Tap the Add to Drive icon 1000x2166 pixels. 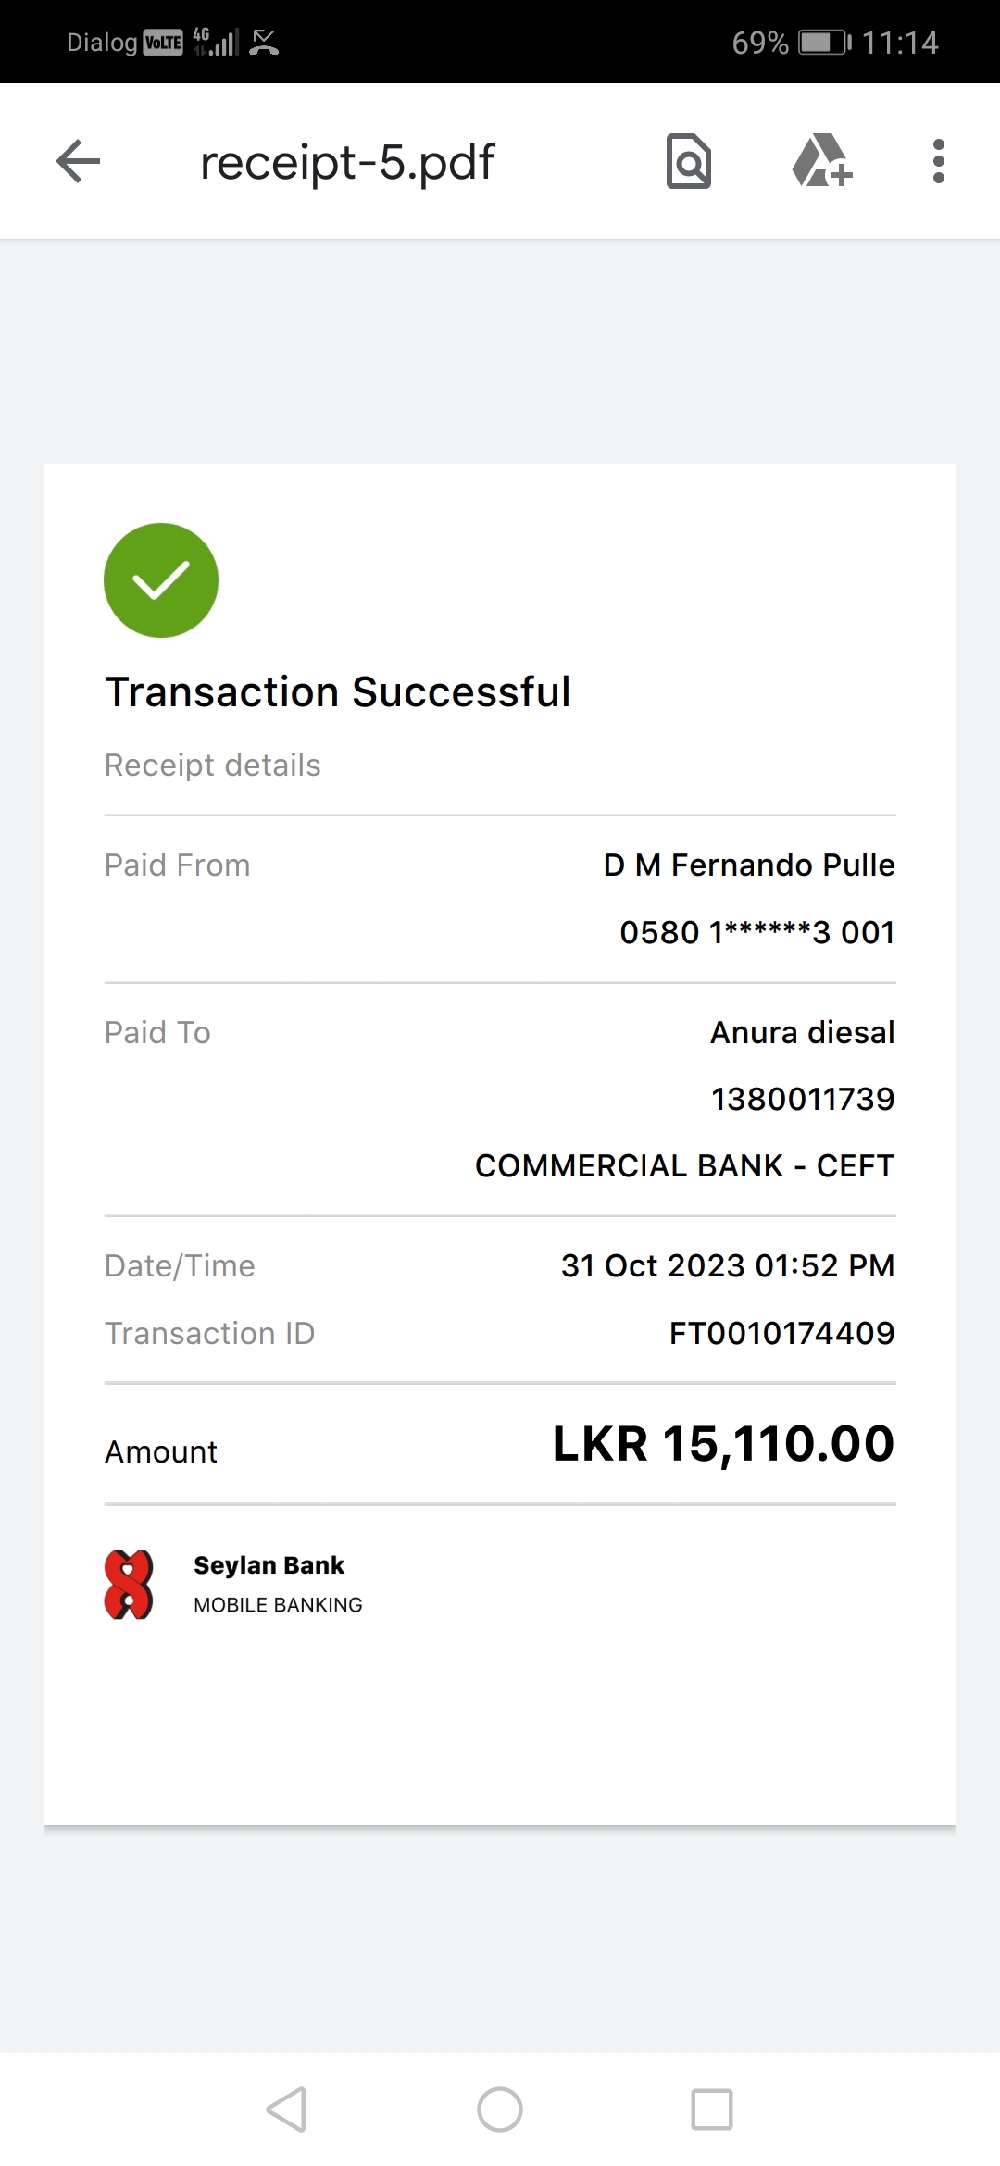[822, 161]
